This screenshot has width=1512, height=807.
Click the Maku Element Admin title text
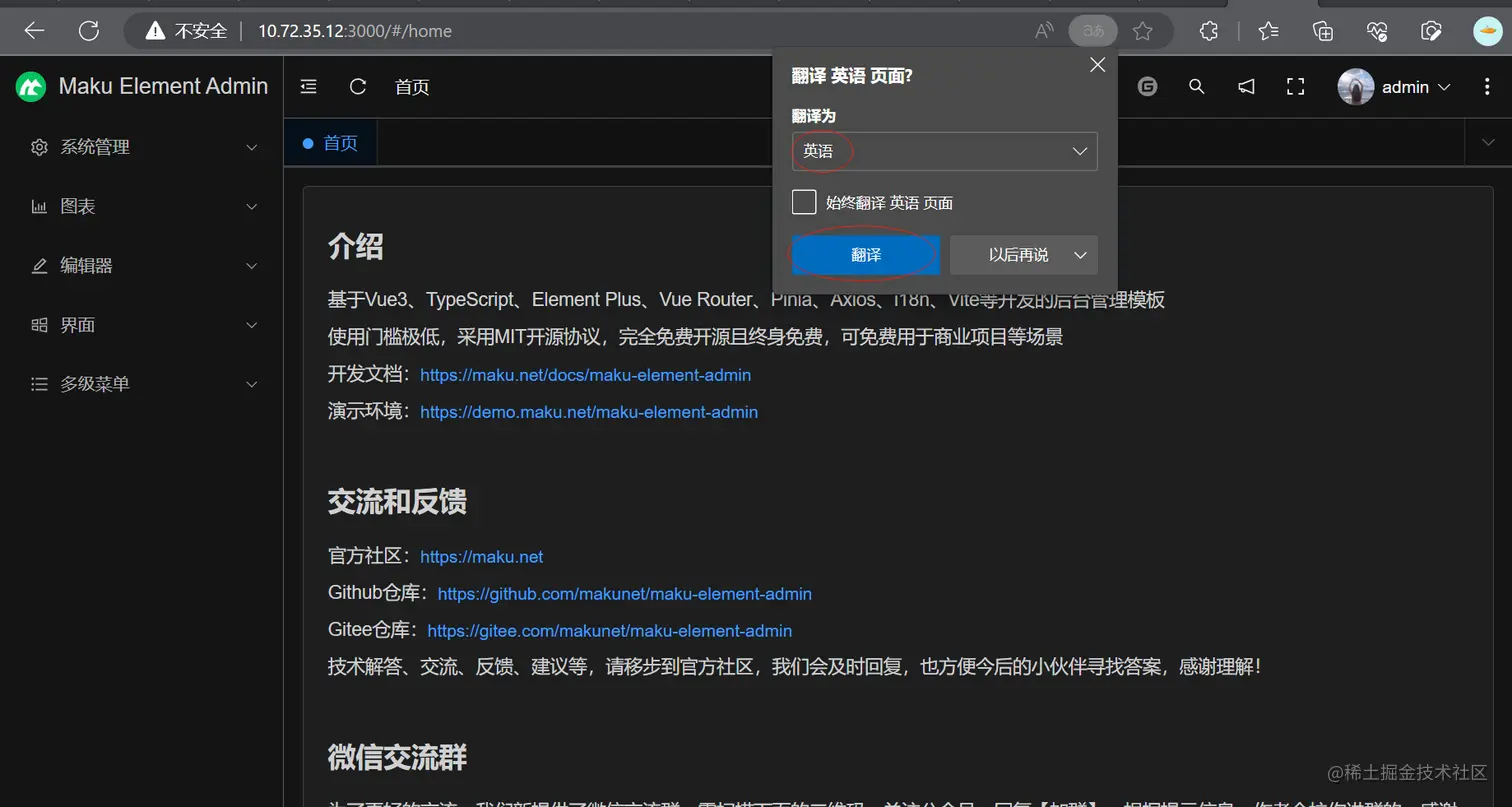pos(163,86)
